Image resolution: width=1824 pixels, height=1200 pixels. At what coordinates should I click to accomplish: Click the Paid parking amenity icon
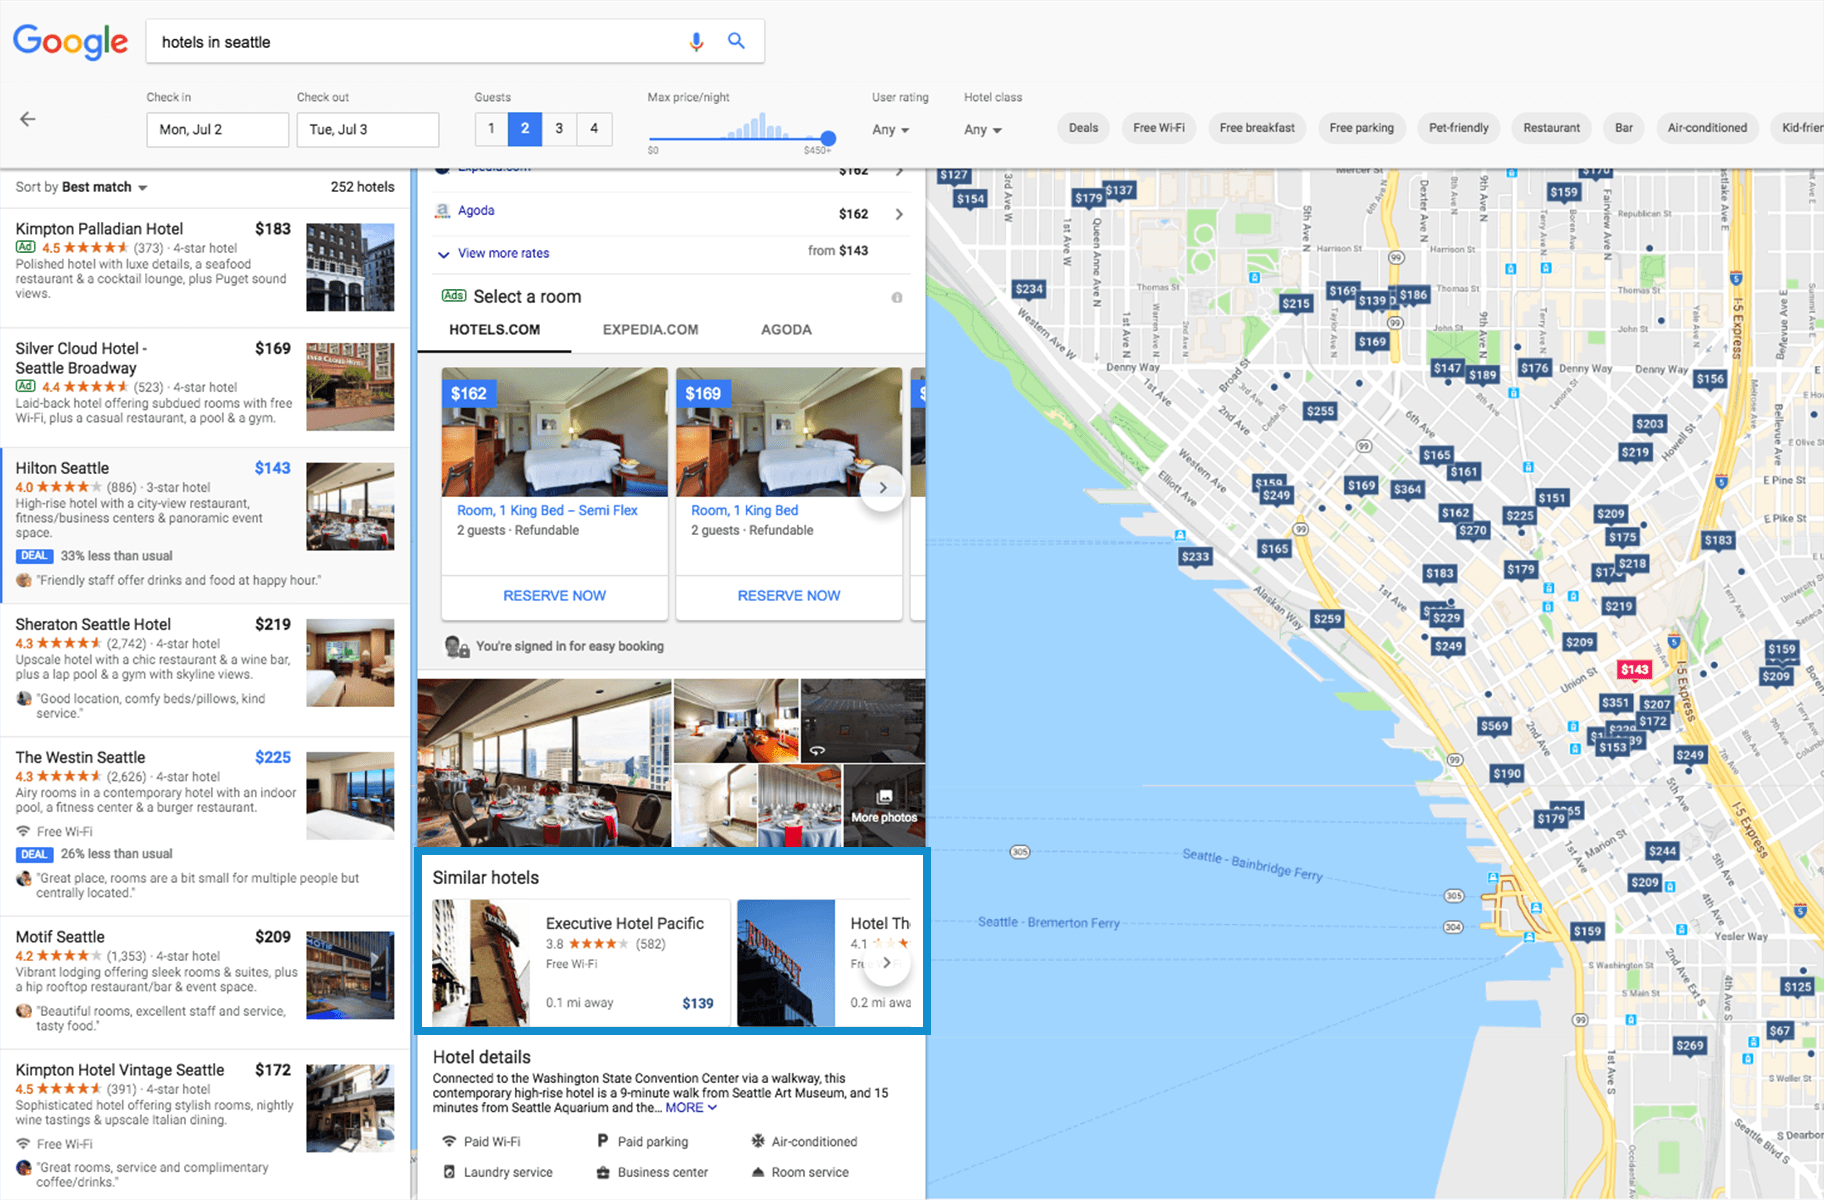[x=602, y=1141]
